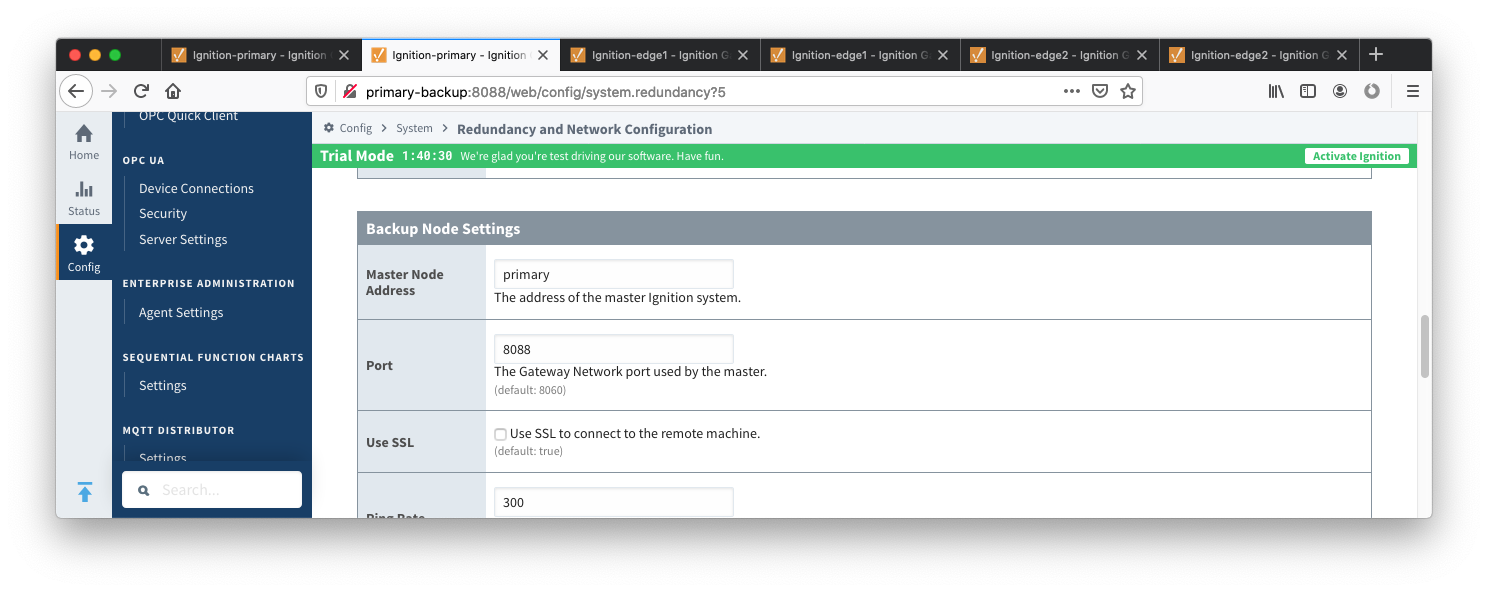1488x592 pixels.
Task: Open Agent Settings under Enterprise Administration
Action: (x=181, y=312)
